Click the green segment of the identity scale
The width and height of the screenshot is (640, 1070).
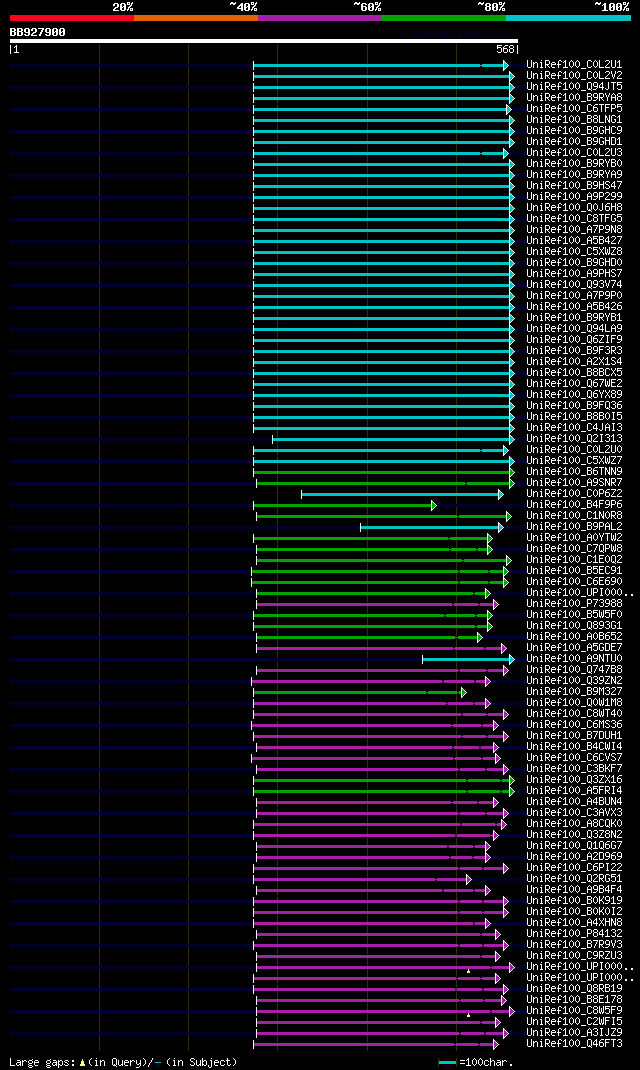(444, 18)
